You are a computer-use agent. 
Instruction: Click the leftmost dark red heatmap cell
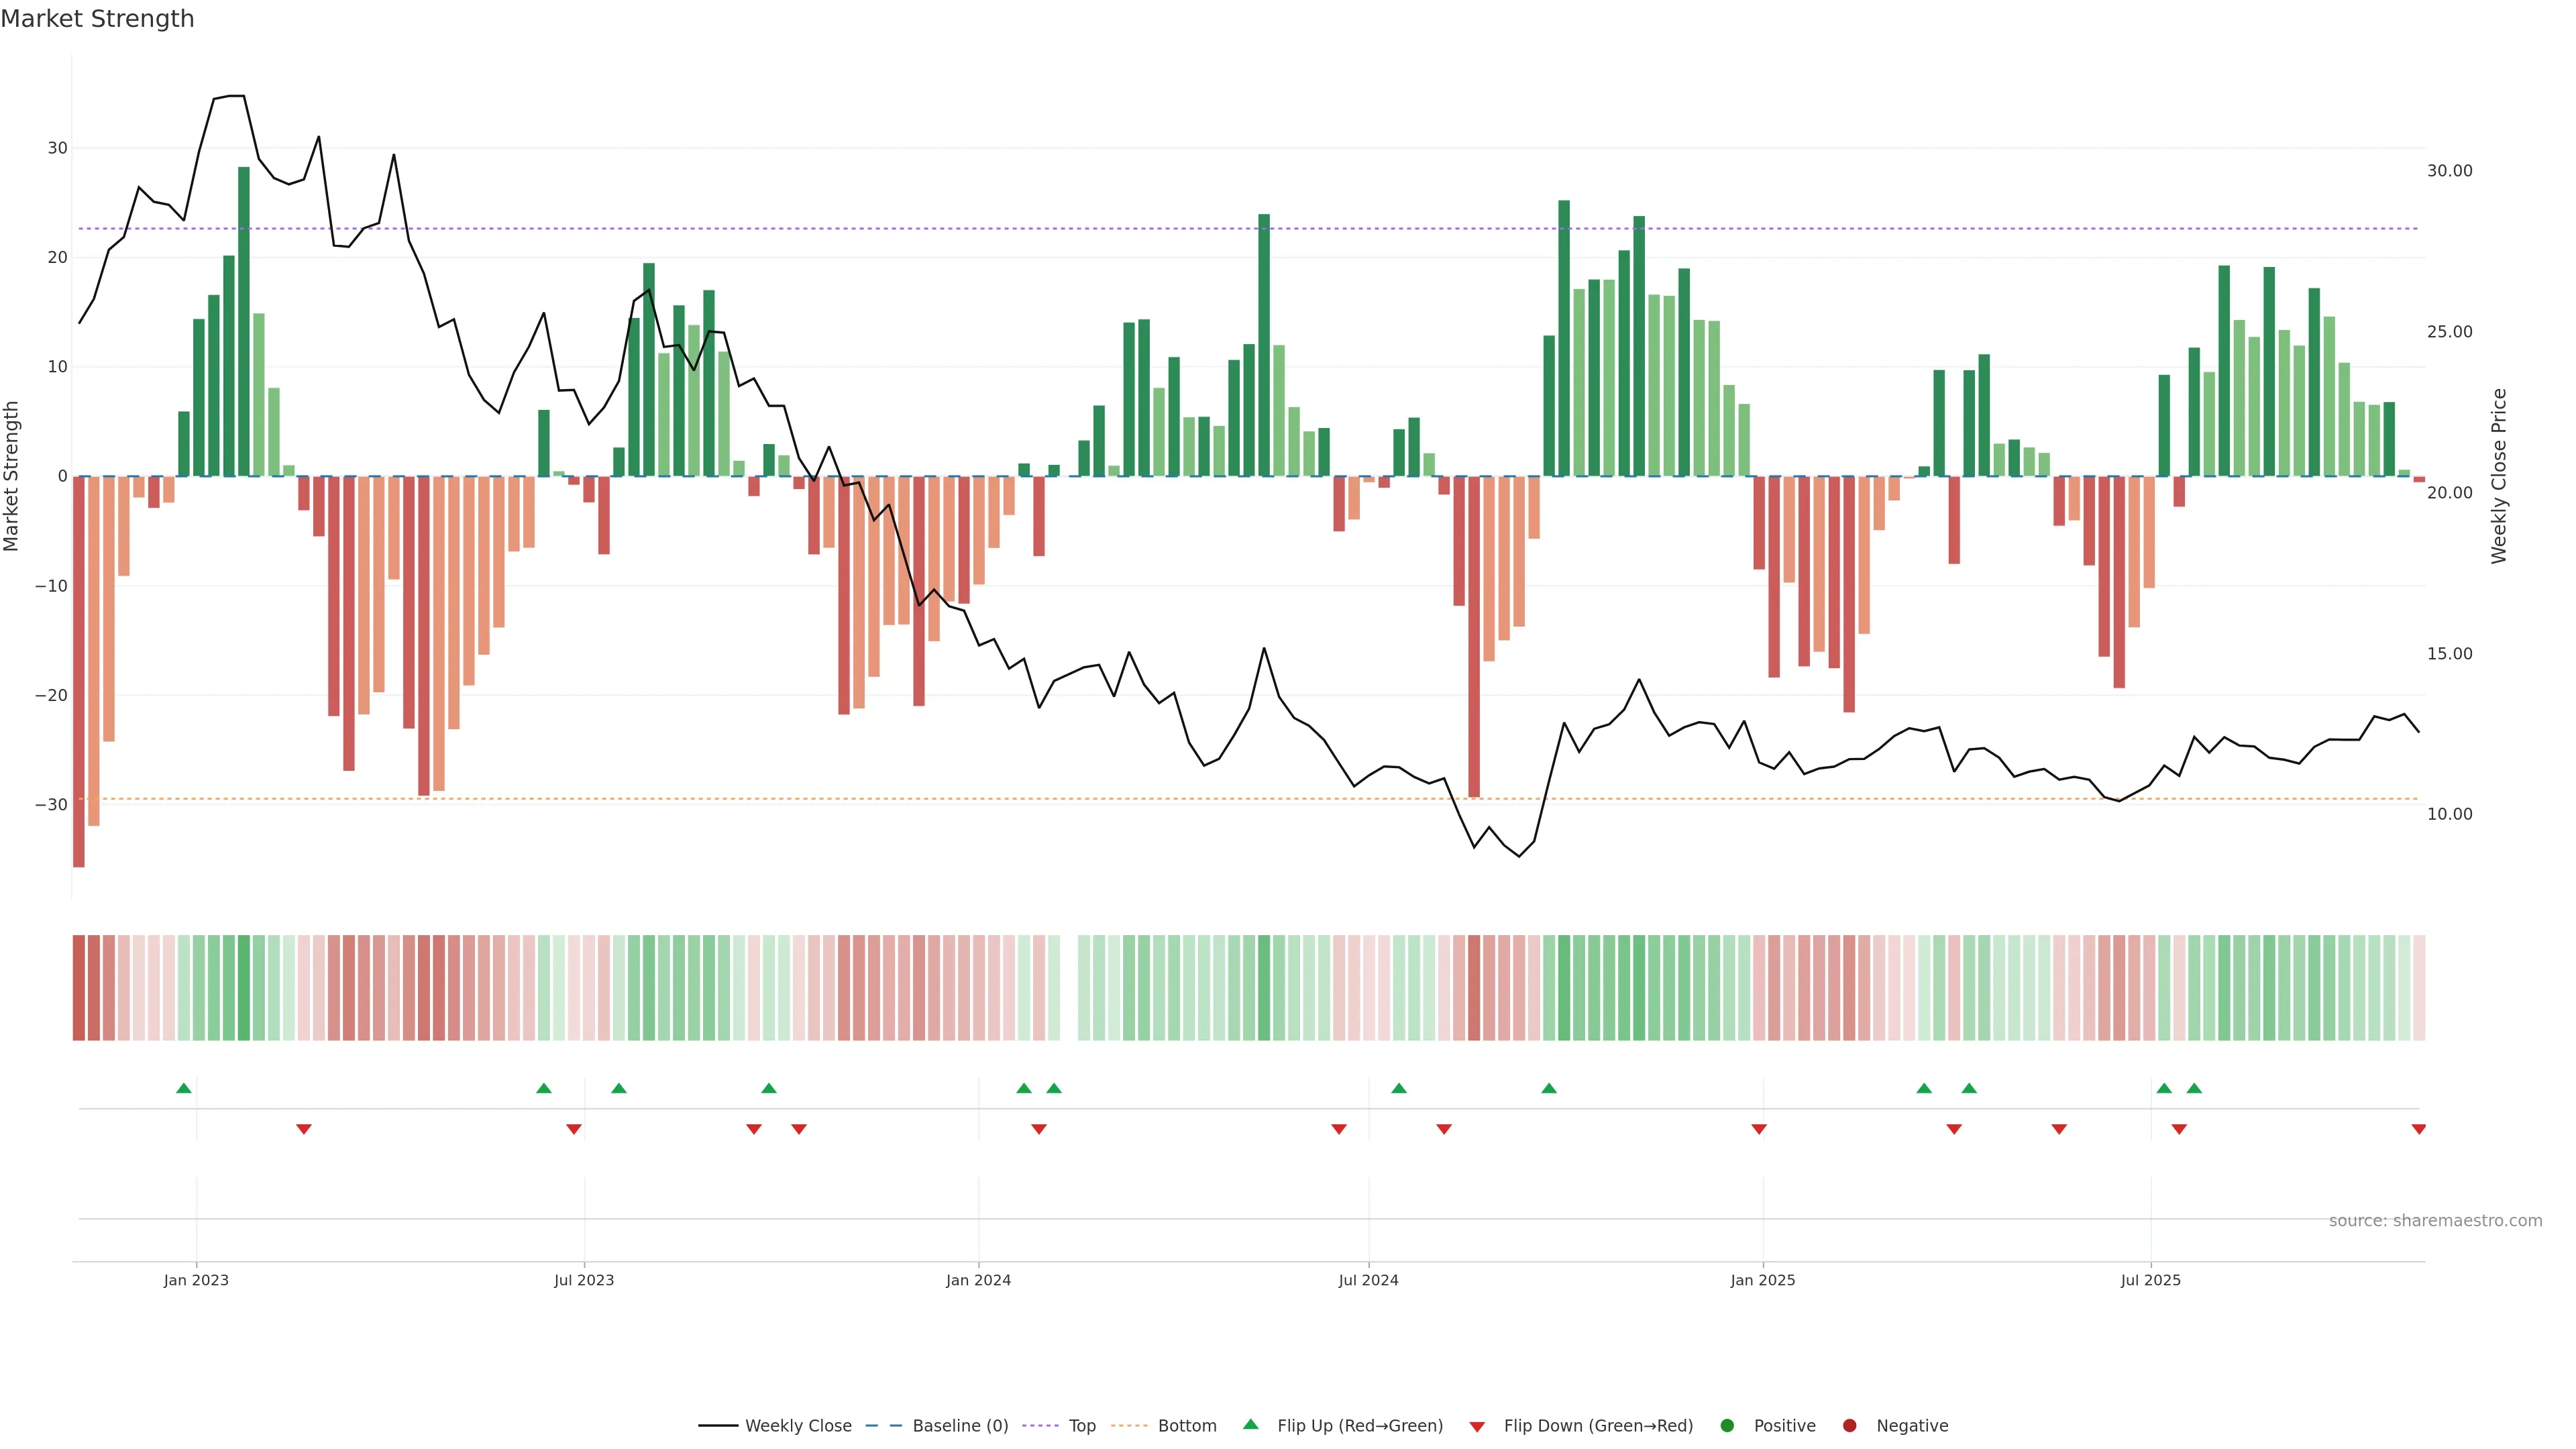pyautogui.click(x=79, y=987)
